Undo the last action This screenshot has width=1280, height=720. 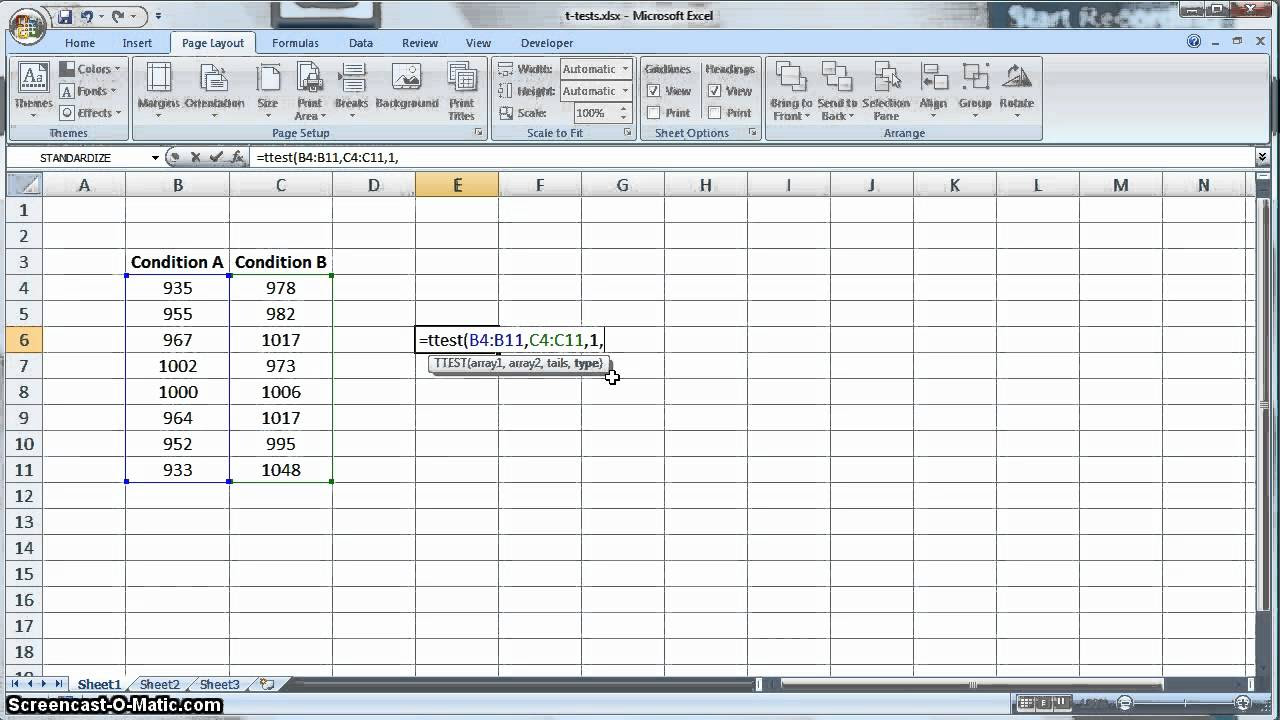[87, 16]
